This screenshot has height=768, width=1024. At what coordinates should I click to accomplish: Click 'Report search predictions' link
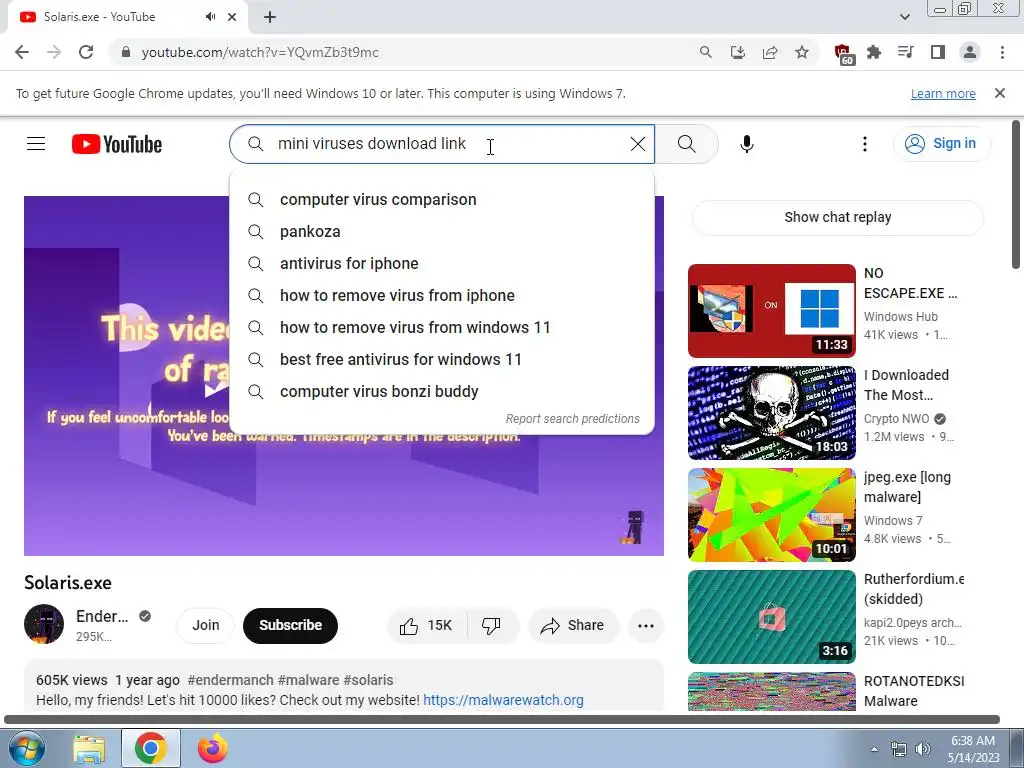coord(573,419)
